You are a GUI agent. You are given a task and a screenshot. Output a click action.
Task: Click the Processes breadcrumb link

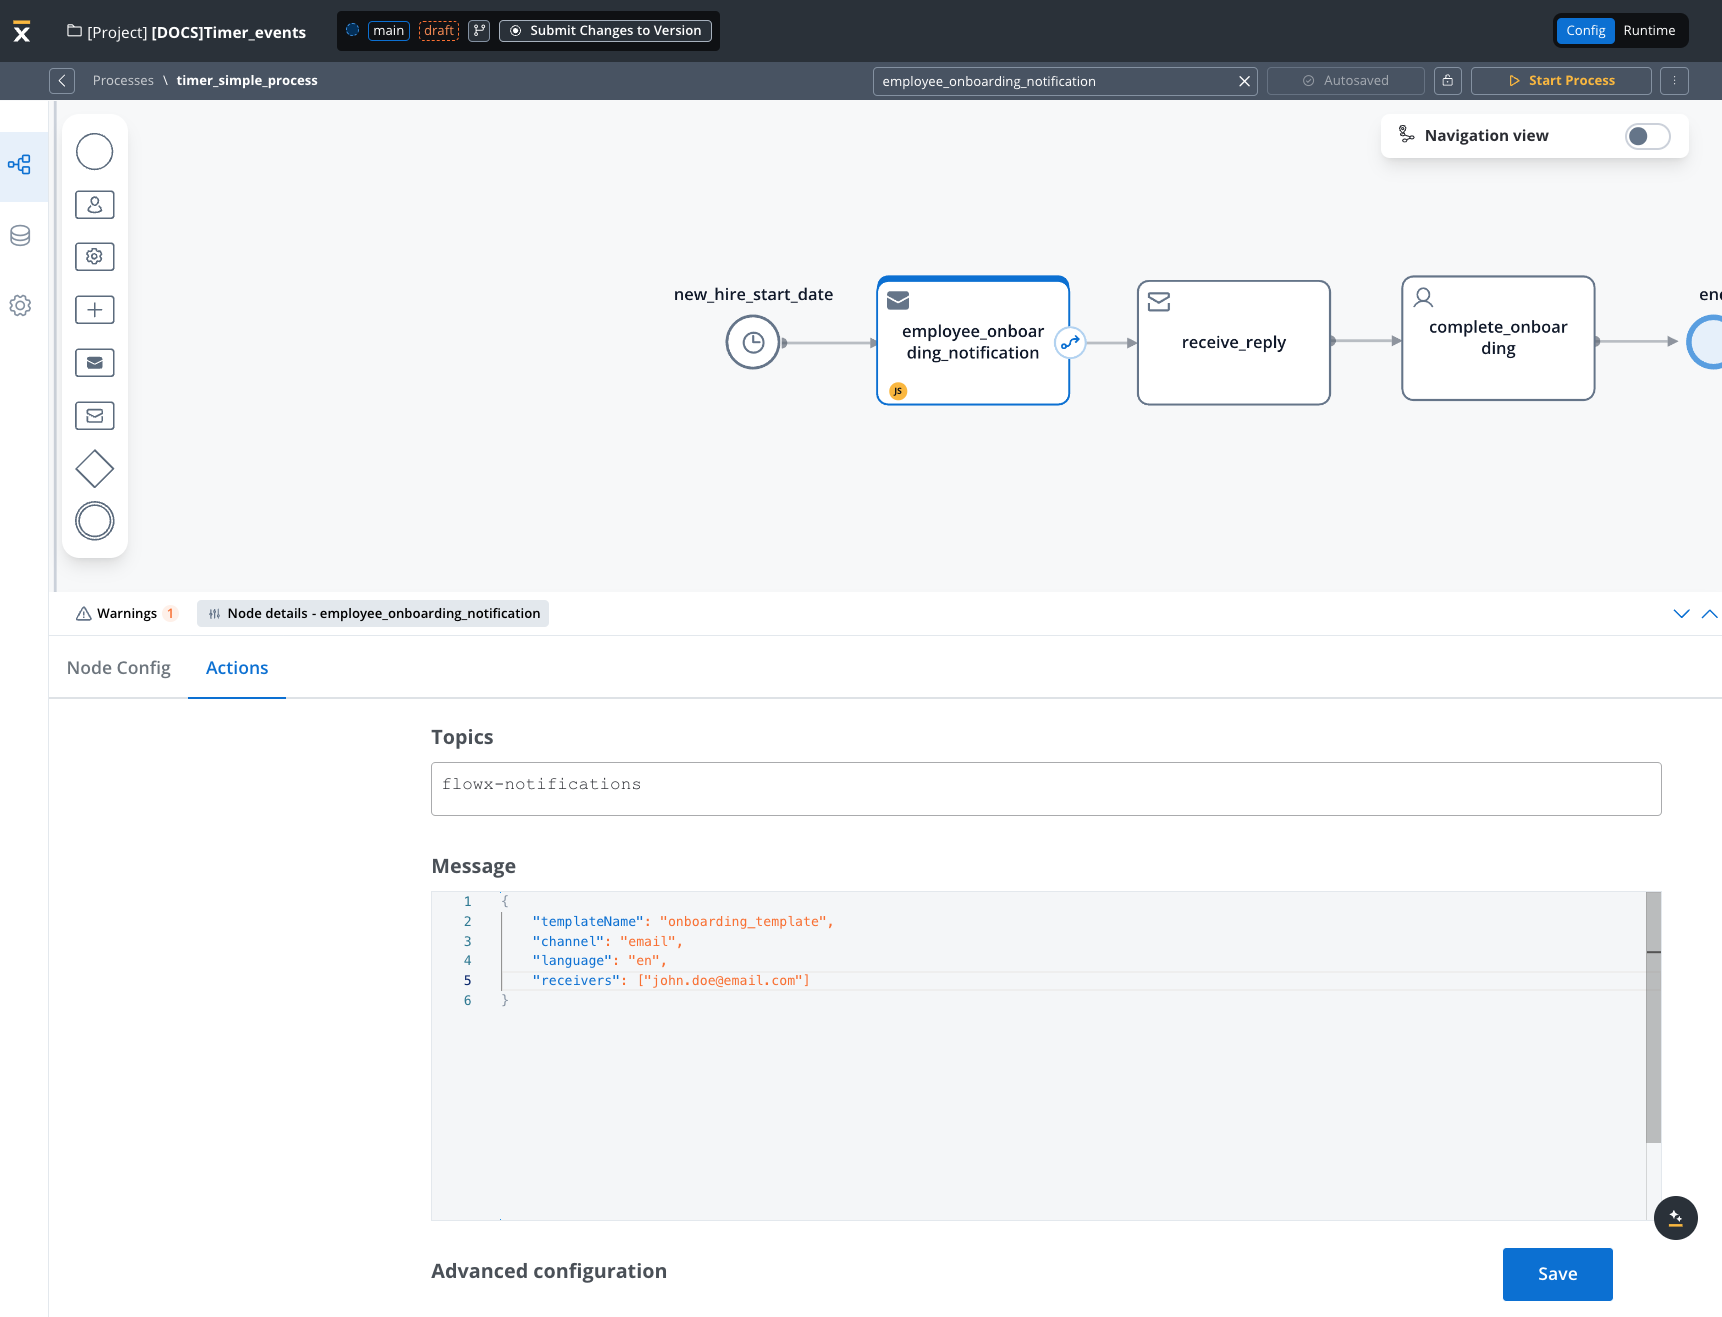point(123,81)
